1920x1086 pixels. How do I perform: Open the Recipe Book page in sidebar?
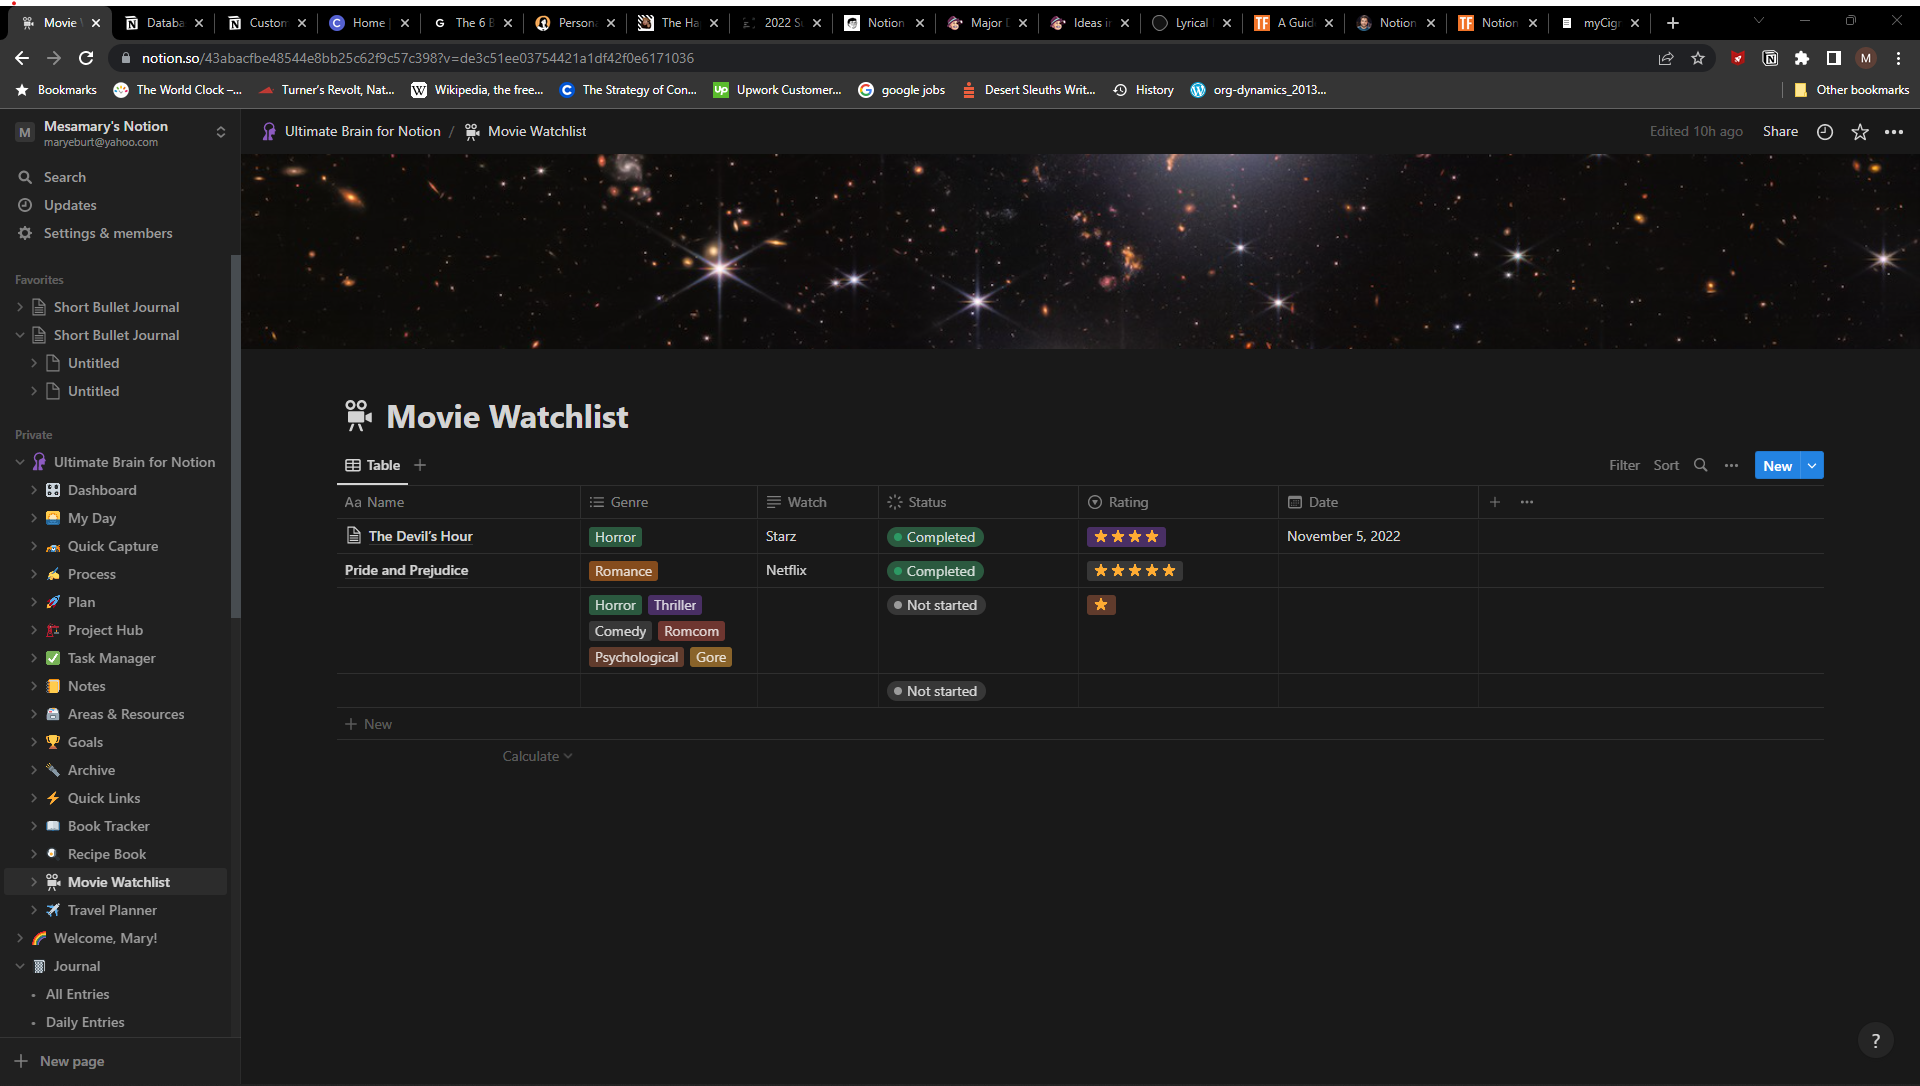click(x=107, y=854)
